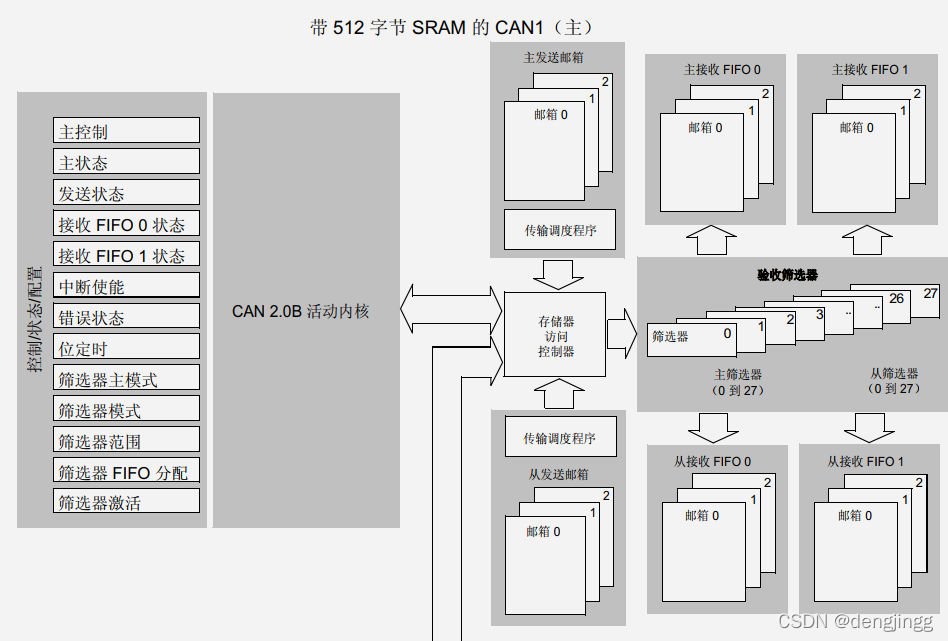Click the 筛选器主模式 register box
Viewport: 948px width, 641px height.
pos(126,378)
